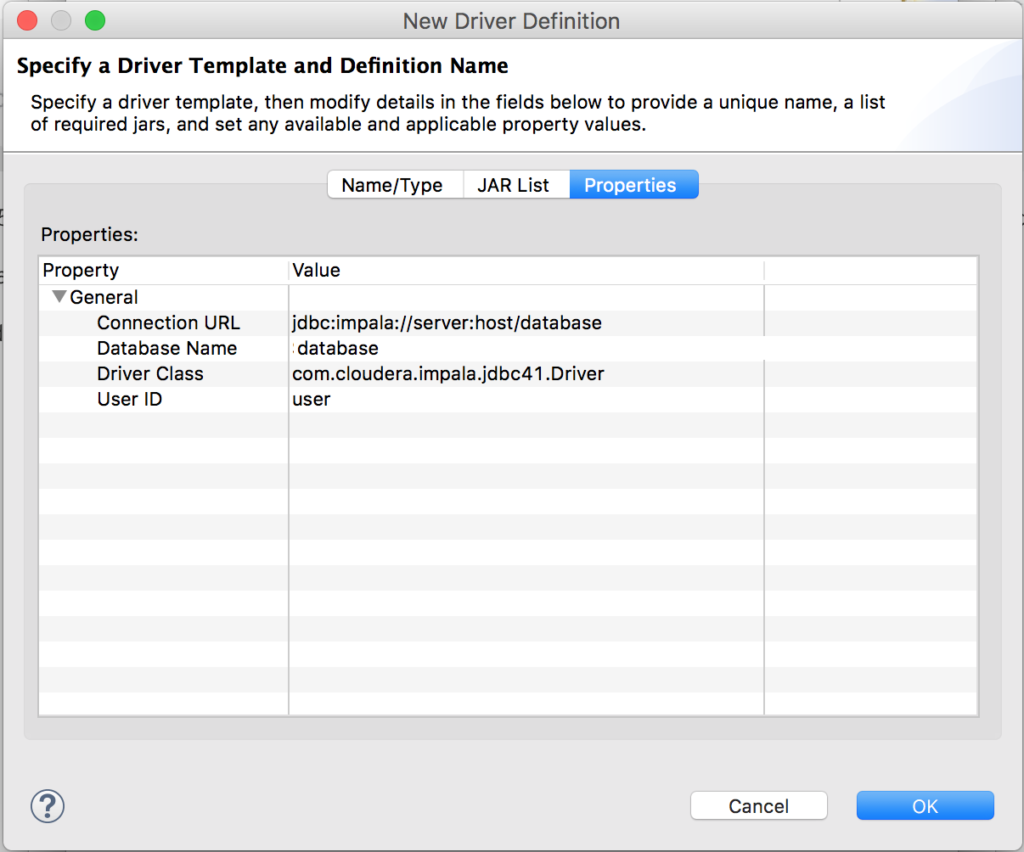Image resolution: width=1024 pixels, height=852 pixels.
Task: Switch to the Name/Type tab
Action: click(392, 185)
